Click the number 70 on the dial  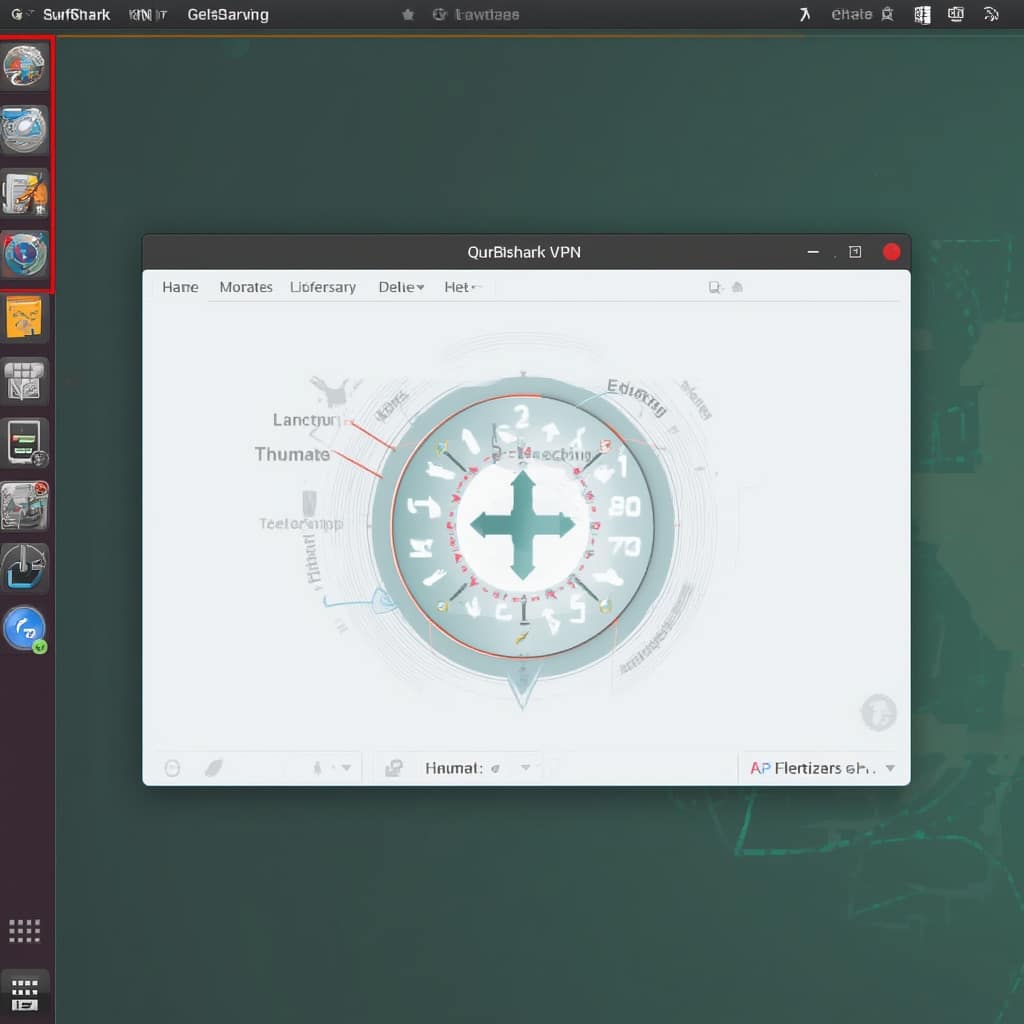click(624, 546)
